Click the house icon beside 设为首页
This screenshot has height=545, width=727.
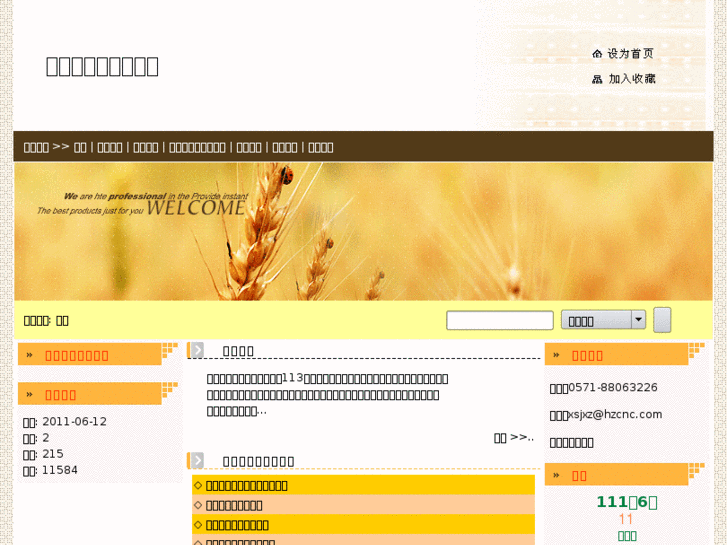click(x=597, y=54)
